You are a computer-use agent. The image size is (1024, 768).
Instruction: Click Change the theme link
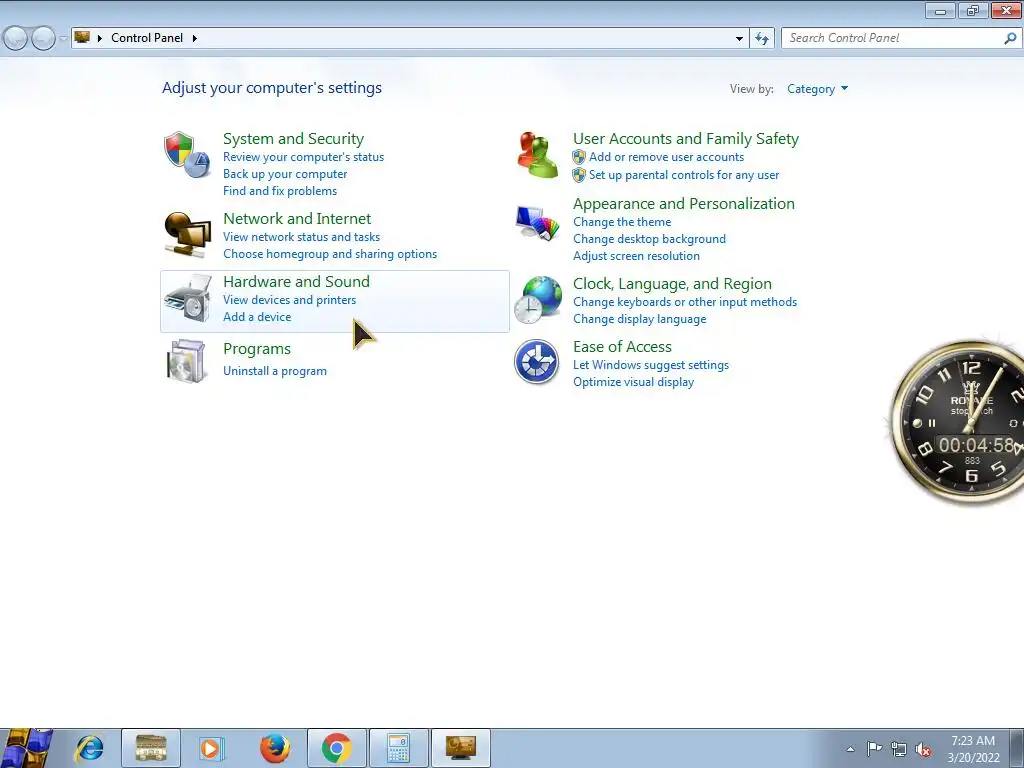point(622,222)
